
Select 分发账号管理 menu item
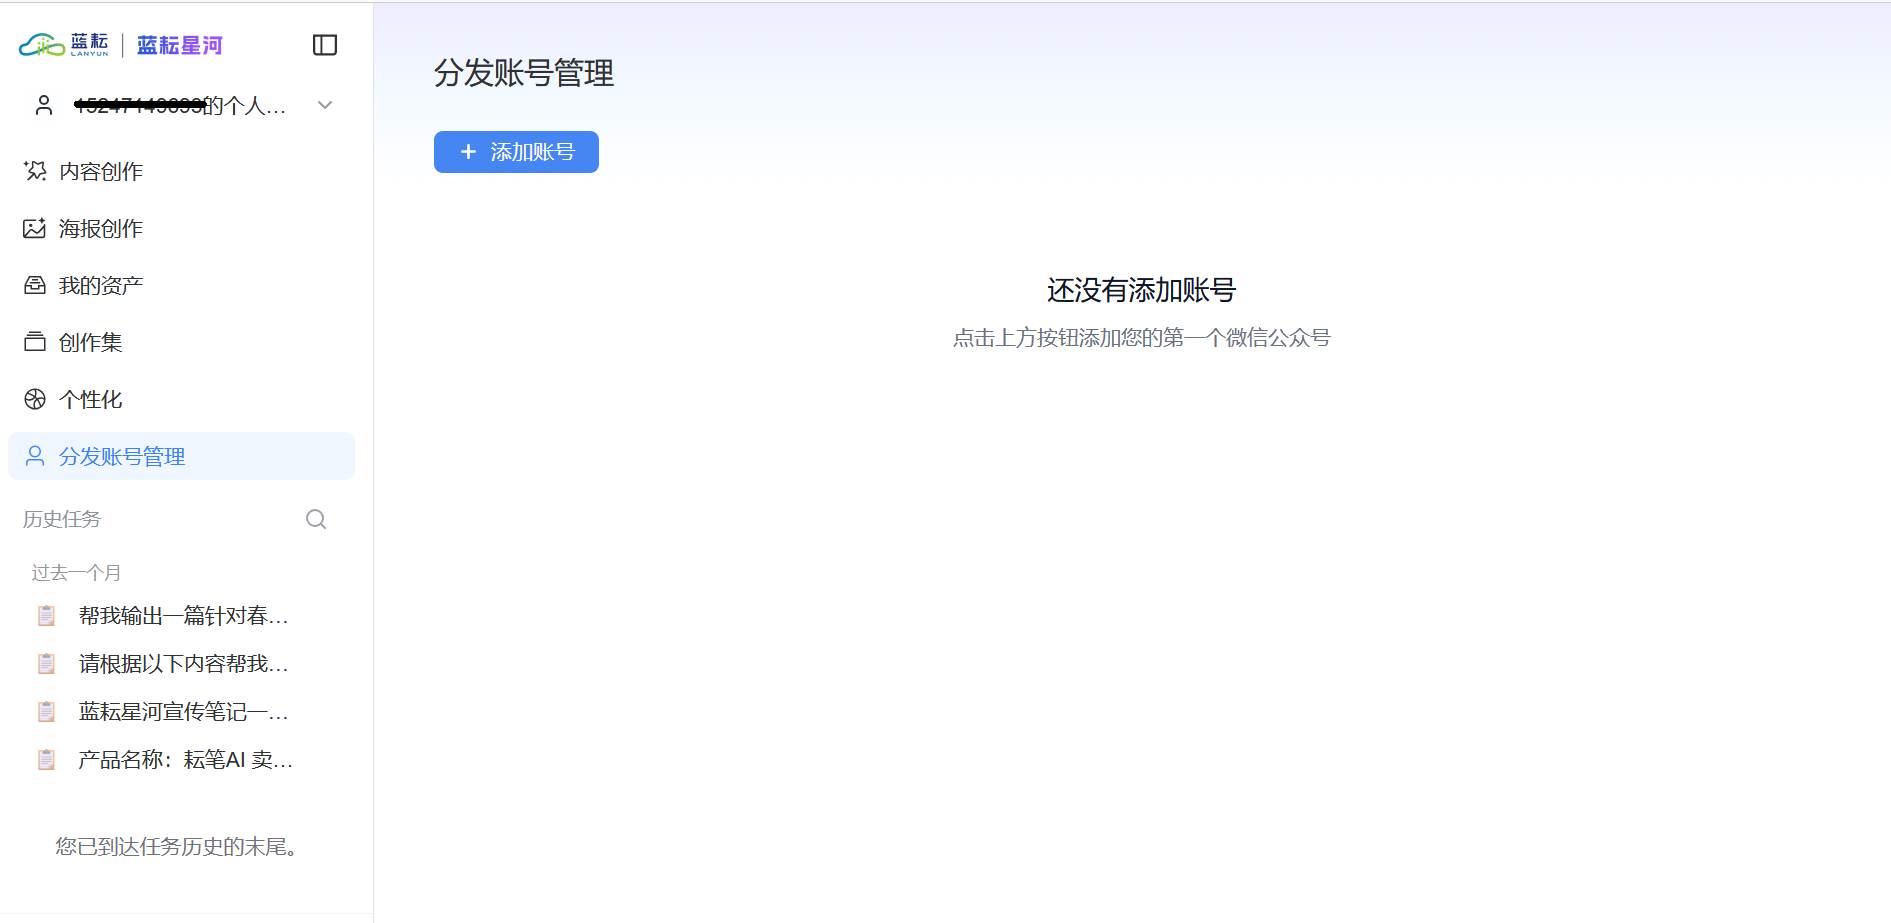click(181, 456)
